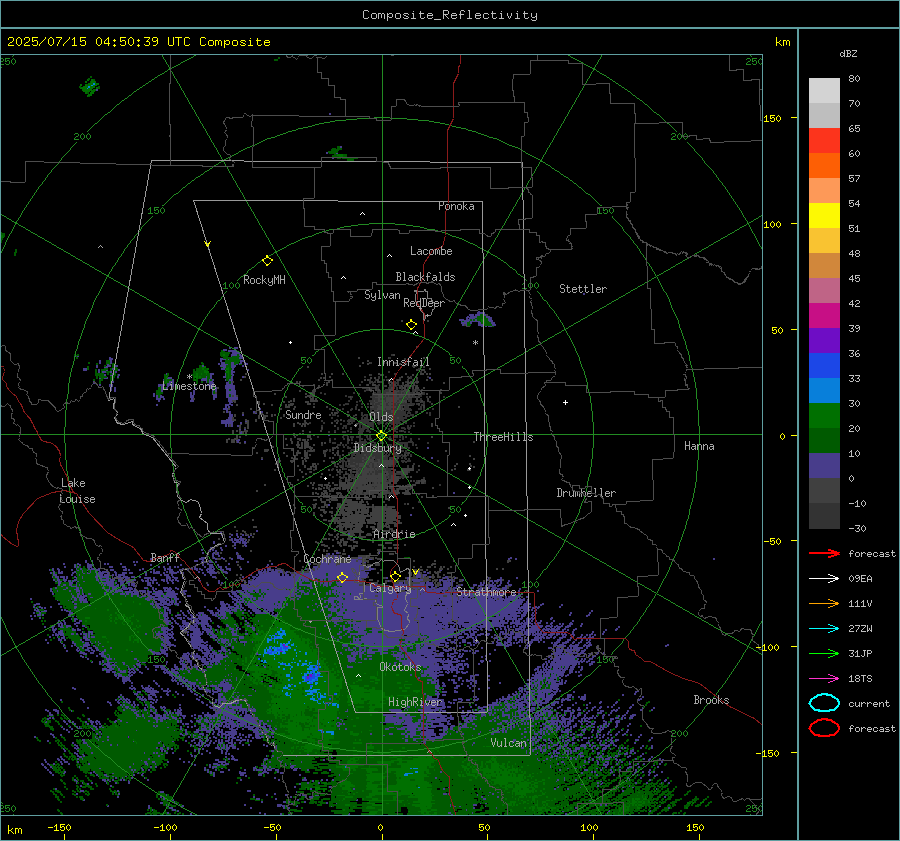Click the Innisfail city label
Viewport: 900px width, 841px height.
[403, 362]
